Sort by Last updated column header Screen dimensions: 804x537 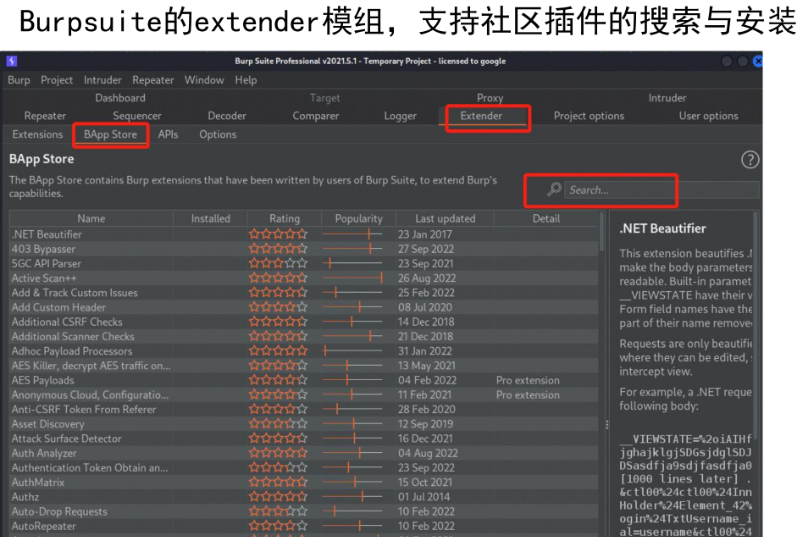tap(445, 218)
